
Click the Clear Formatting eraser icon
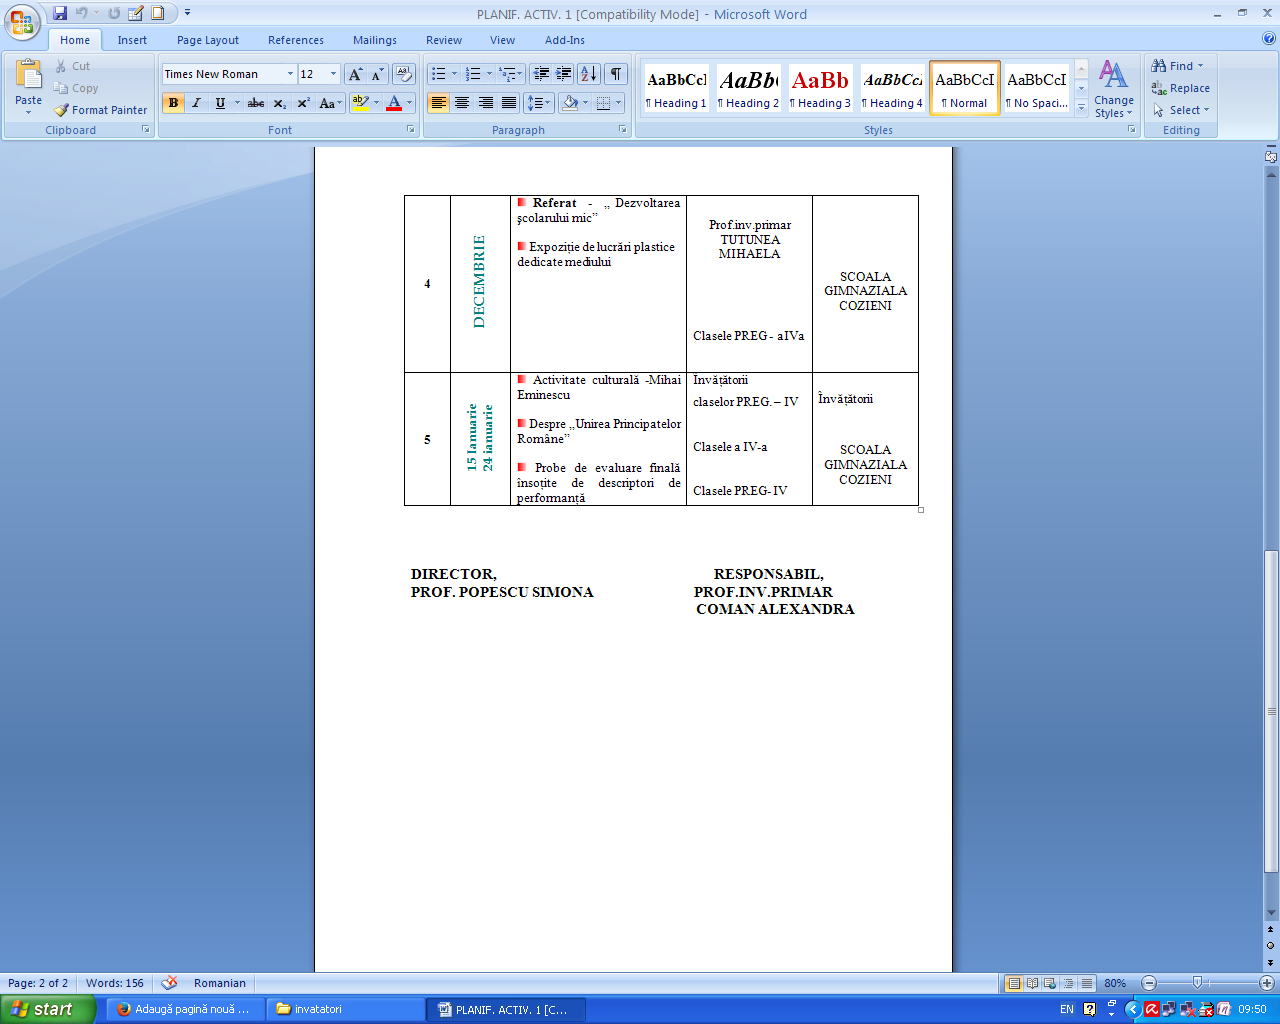404,74
